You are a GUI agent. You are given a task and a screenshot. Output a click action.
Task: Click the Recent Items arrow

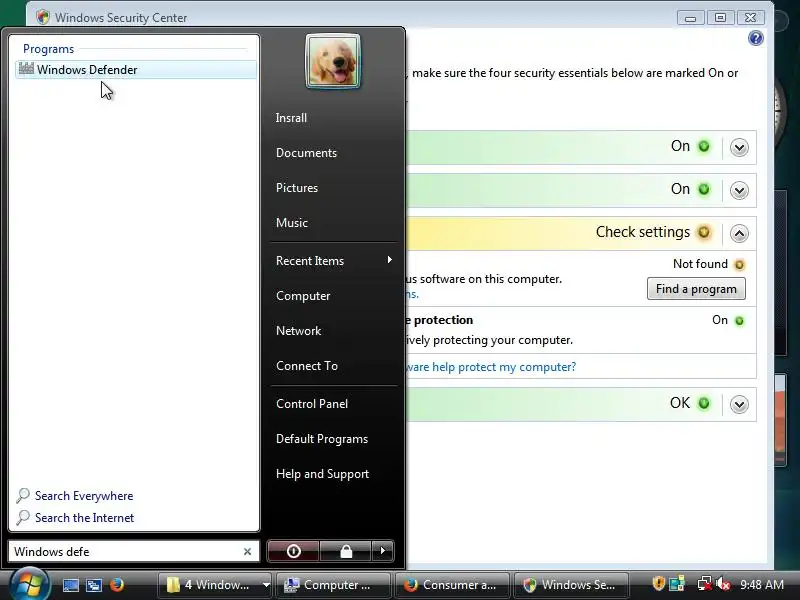[390, 260]
